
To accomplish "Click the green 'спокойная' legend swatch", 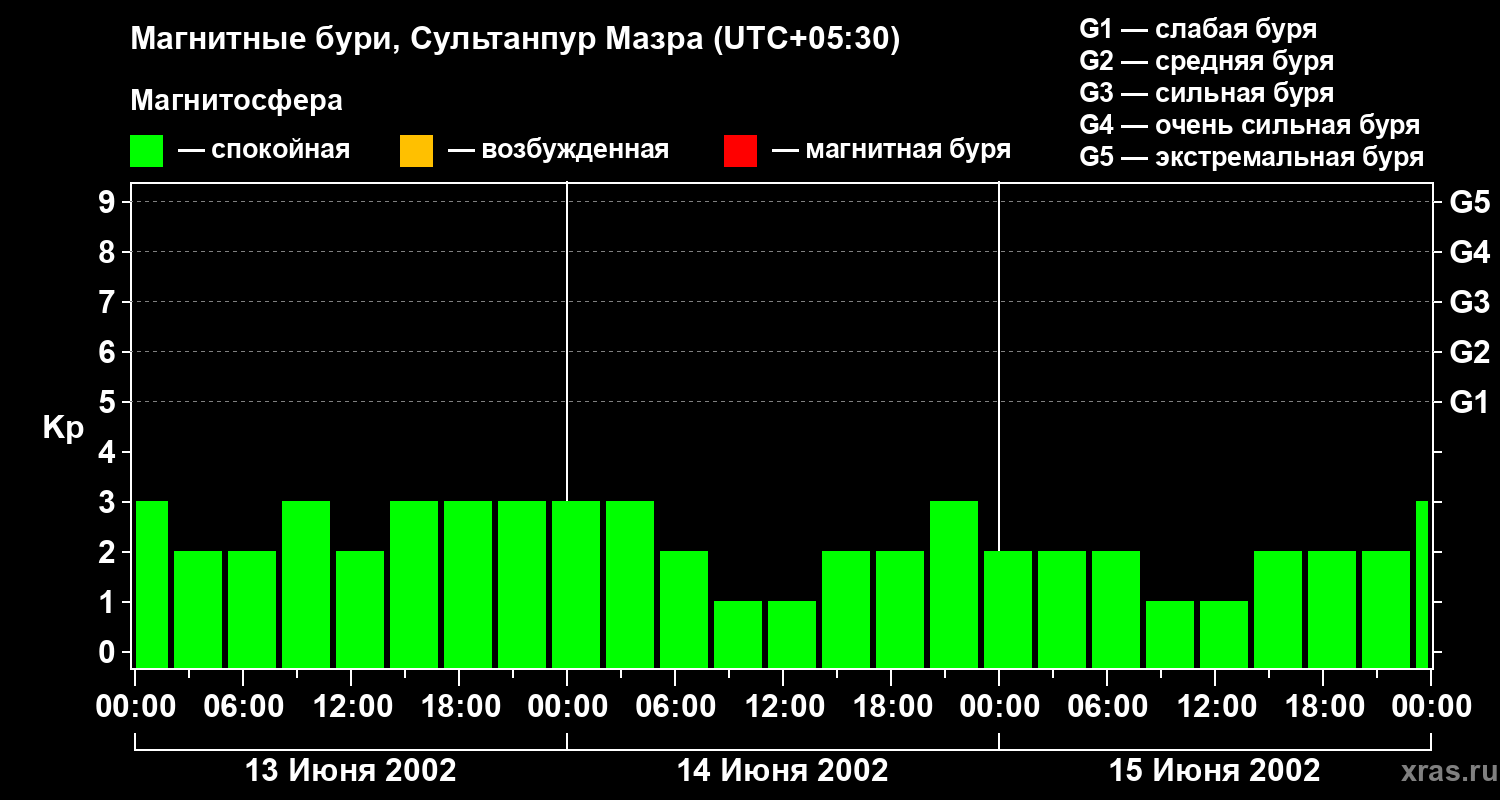I will [x=147, y=151].
